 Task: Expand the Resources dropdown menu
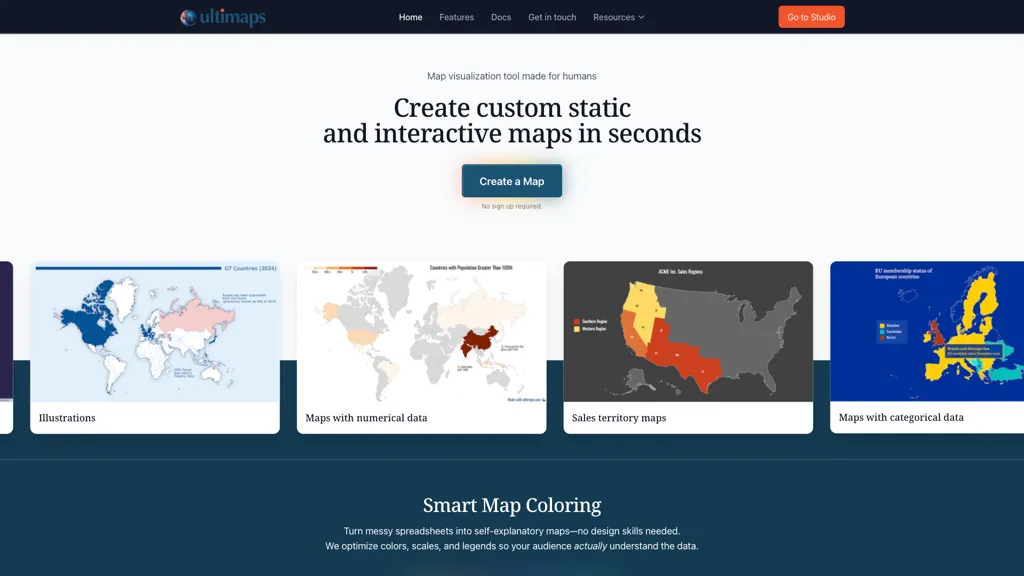pos(618,17)
